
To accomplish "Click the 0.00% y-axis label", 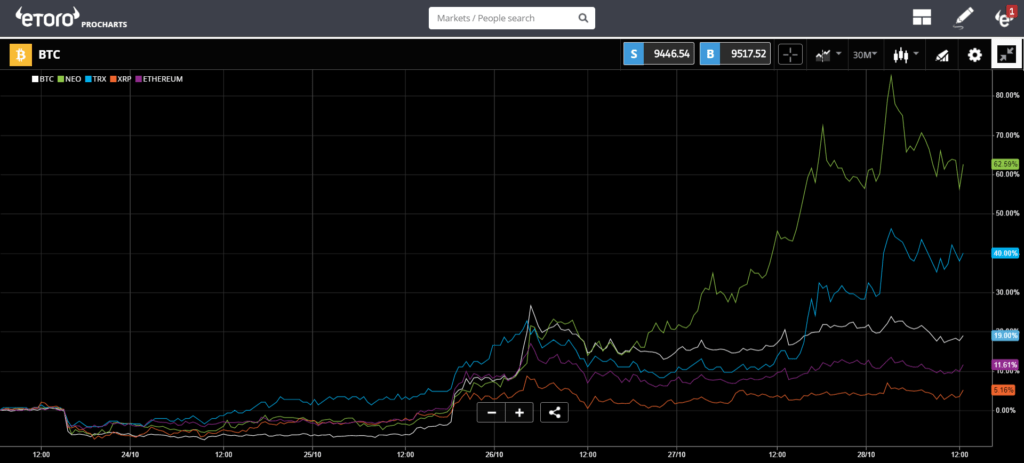I will click(x=1006, y=410).
